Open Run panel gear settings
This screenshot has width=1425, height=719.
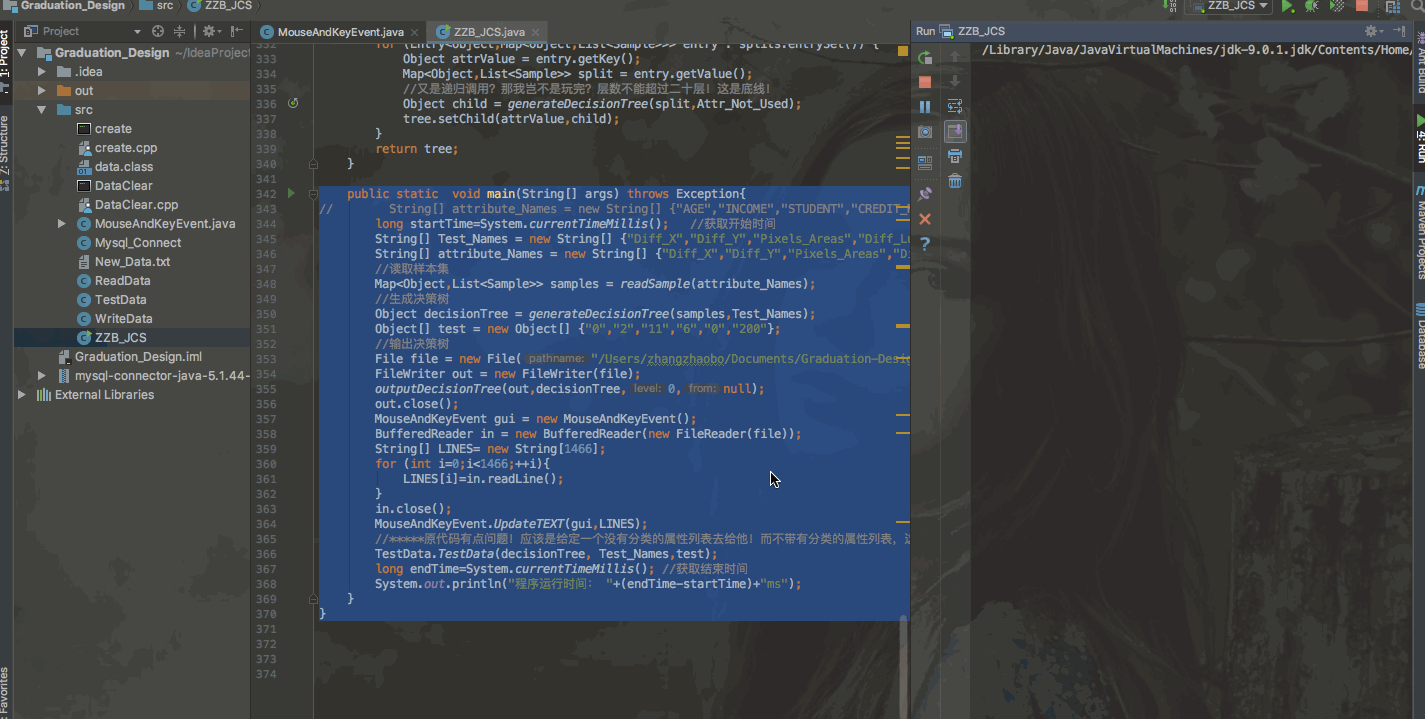[1373, 32]
